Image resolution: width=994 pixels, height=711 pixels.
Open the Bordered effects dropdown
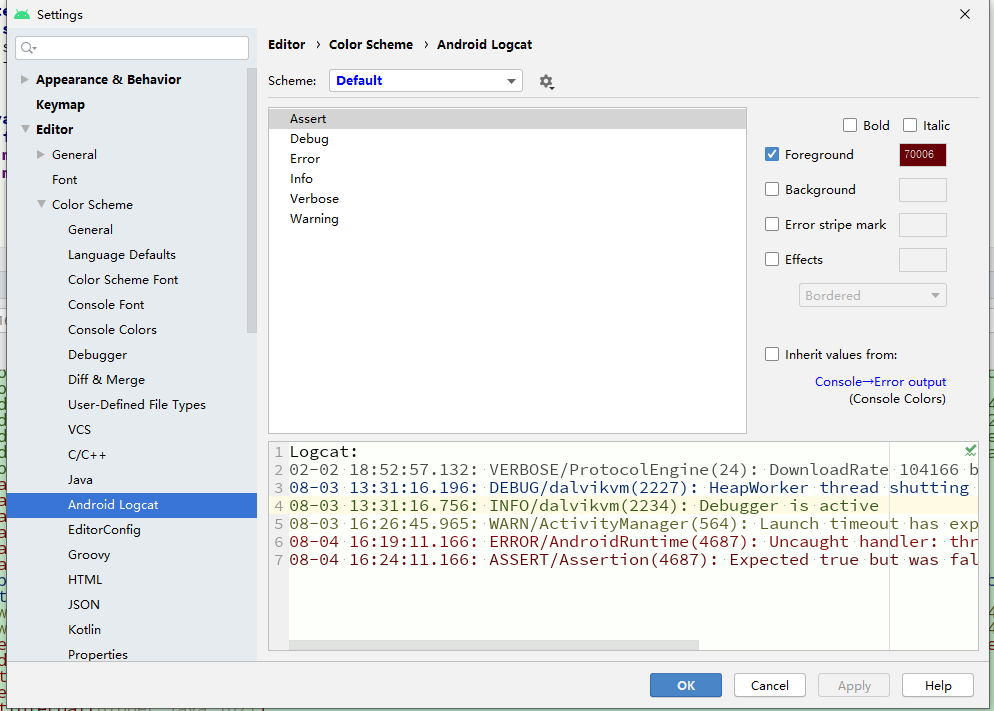872,295
